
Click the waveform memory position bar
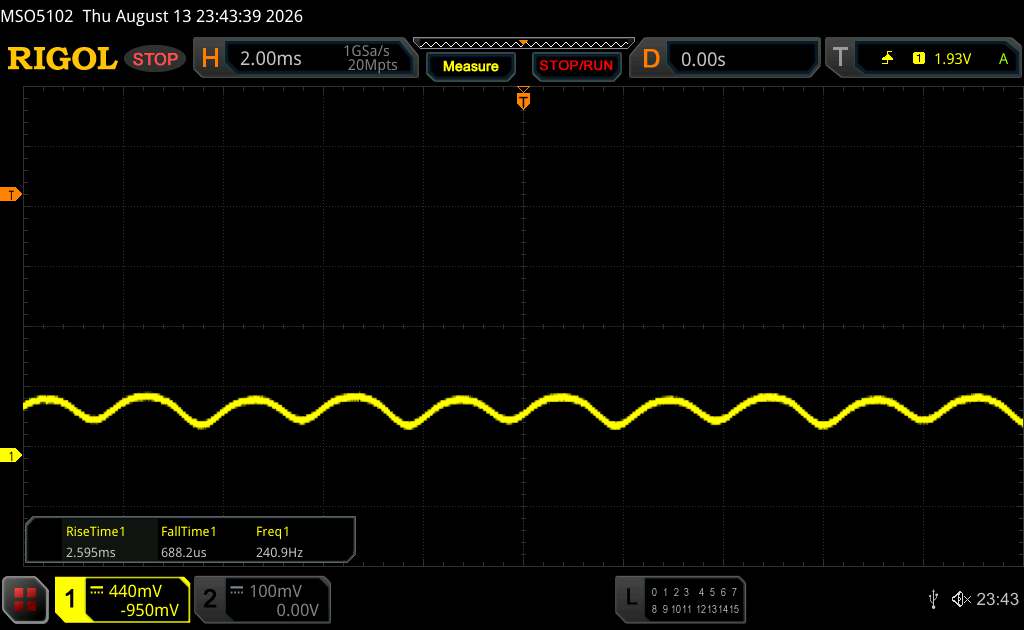coord(524,44)
